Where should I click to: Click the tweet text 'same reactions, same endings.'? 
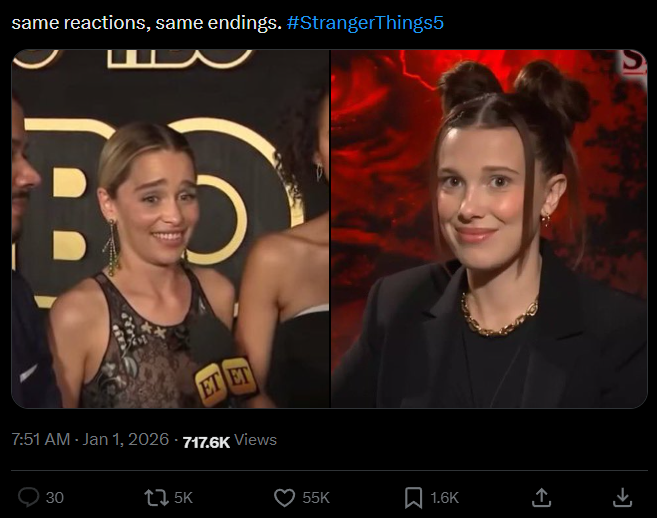coord(147,23)
